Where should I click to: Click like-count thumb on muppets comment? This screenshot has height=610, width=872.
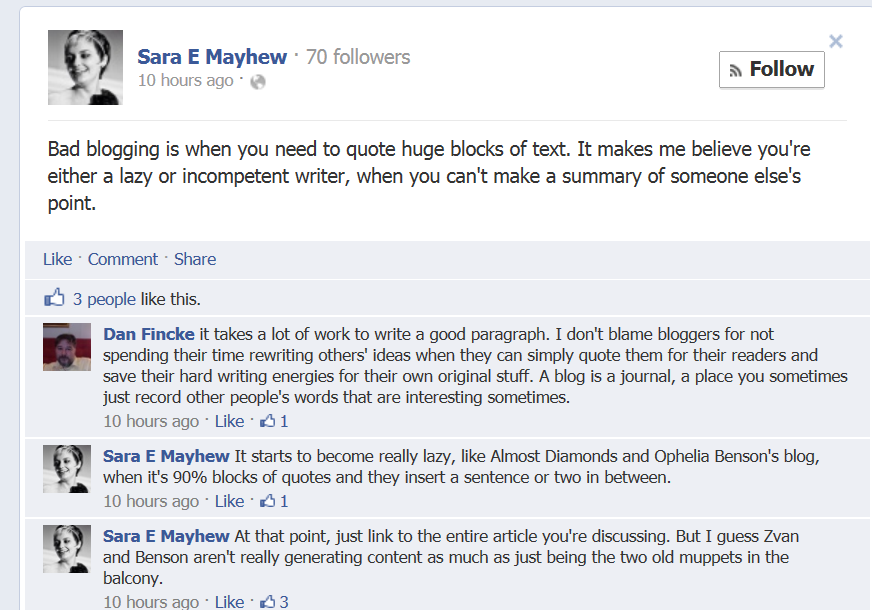(x=268, y=601)
